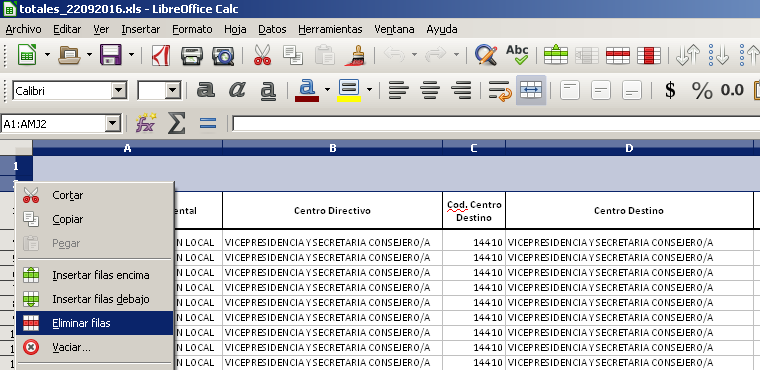Expand the Save options arrow
This screenshot has height=370, width=760.
[131, 54]
